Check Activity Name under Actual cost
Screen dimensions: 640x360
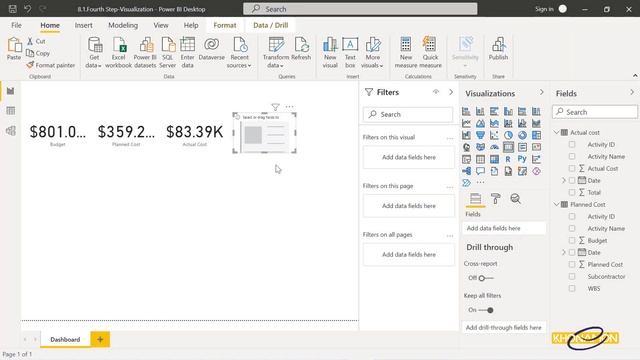[572, 156]
